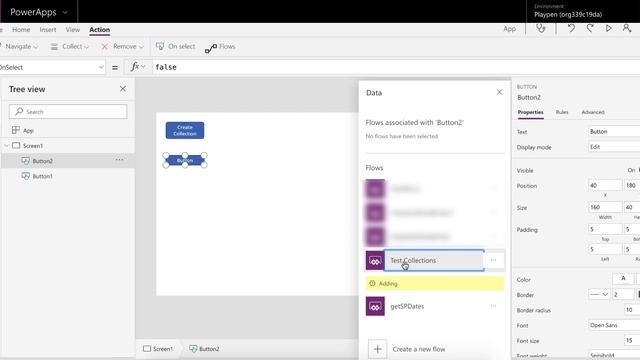The width and height of the screenshot is (640, 360).
Task: Open Test Collections more options ellipsis
Action: (x=493, y=260)
